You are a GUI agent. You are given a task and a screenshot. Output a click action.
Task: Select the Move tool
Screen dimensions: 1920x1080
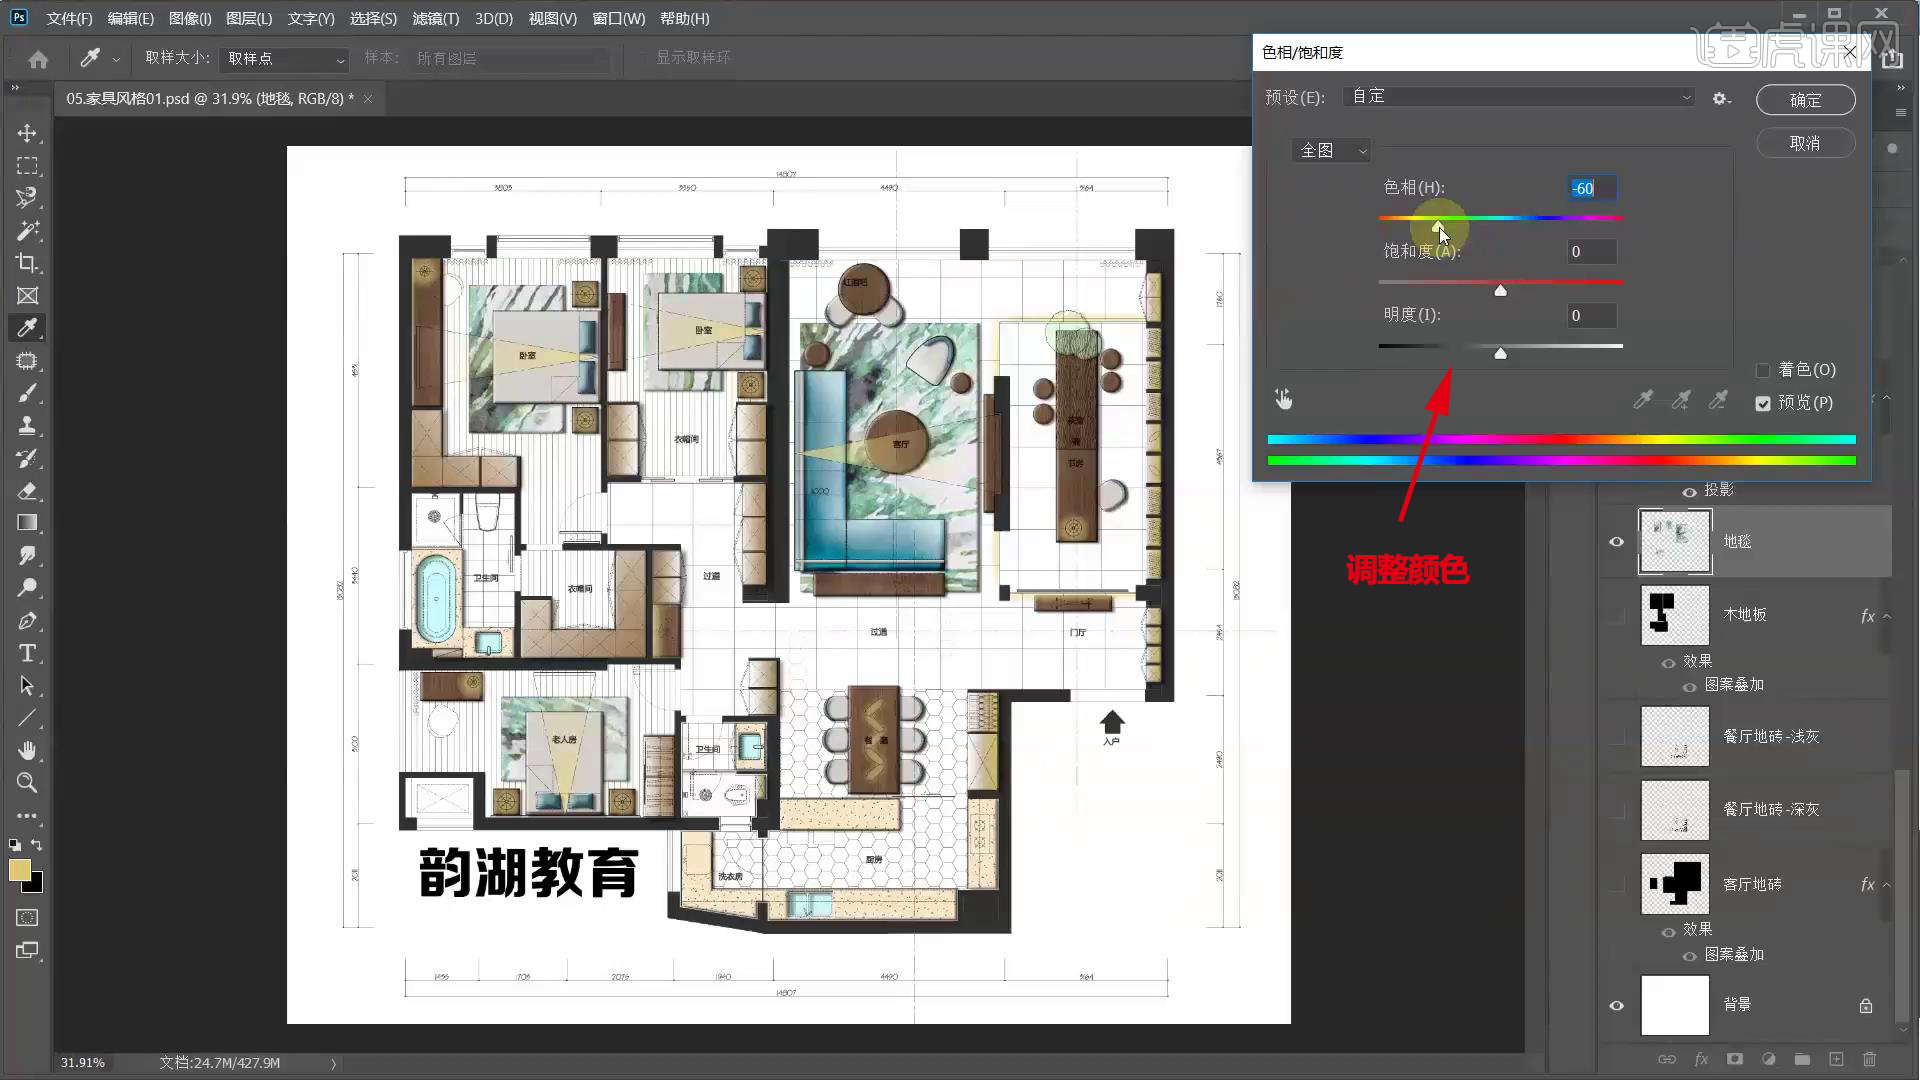click(27, 133)
